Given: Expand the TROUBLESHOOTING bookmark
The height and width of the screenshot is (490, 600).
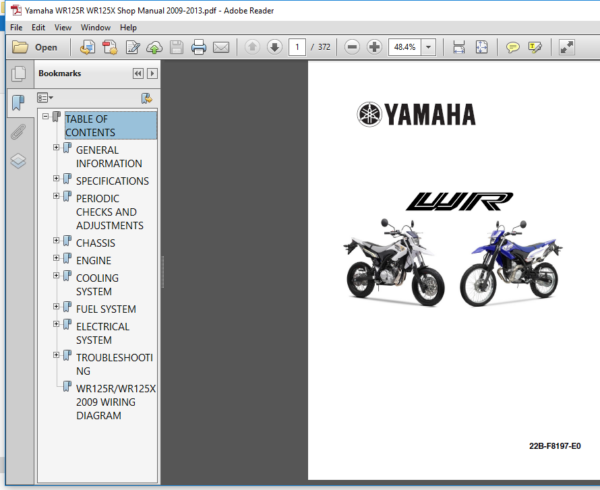Looking at the screenshot, I should [x=56, y=355].
